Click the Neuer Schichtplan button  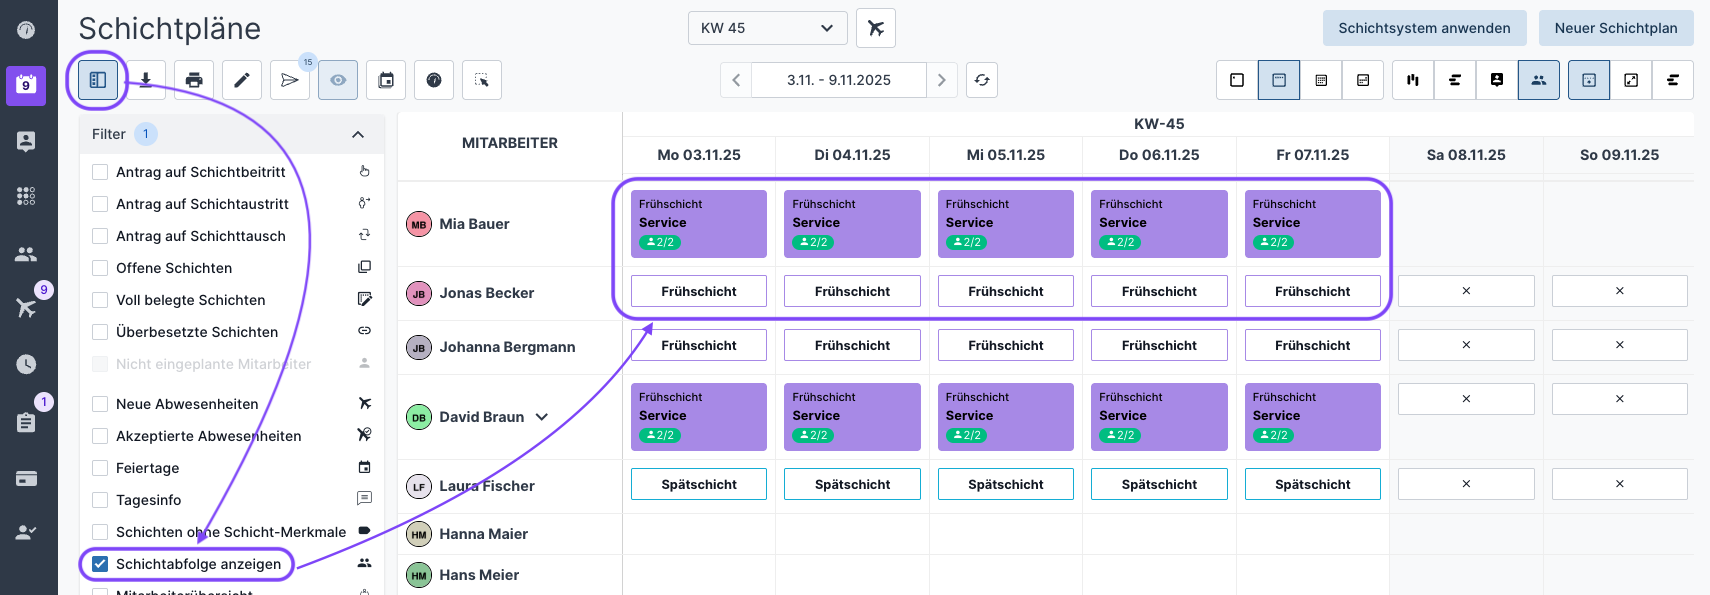pyautogui.click(x=1615, y=28)
